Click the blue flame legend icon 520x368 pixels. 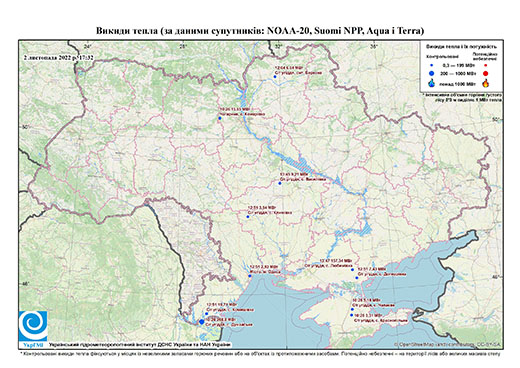(x=432, y=83)
